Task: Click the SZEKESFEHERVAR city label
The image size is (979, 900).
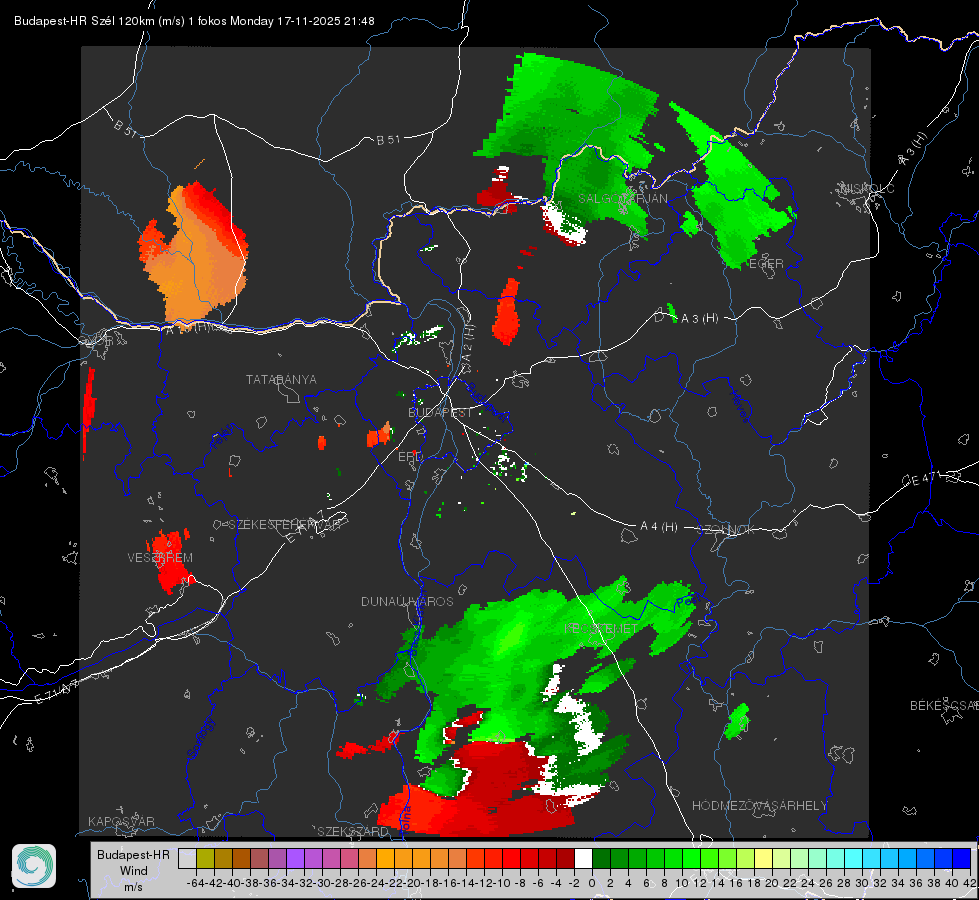Action: point(284,525)
